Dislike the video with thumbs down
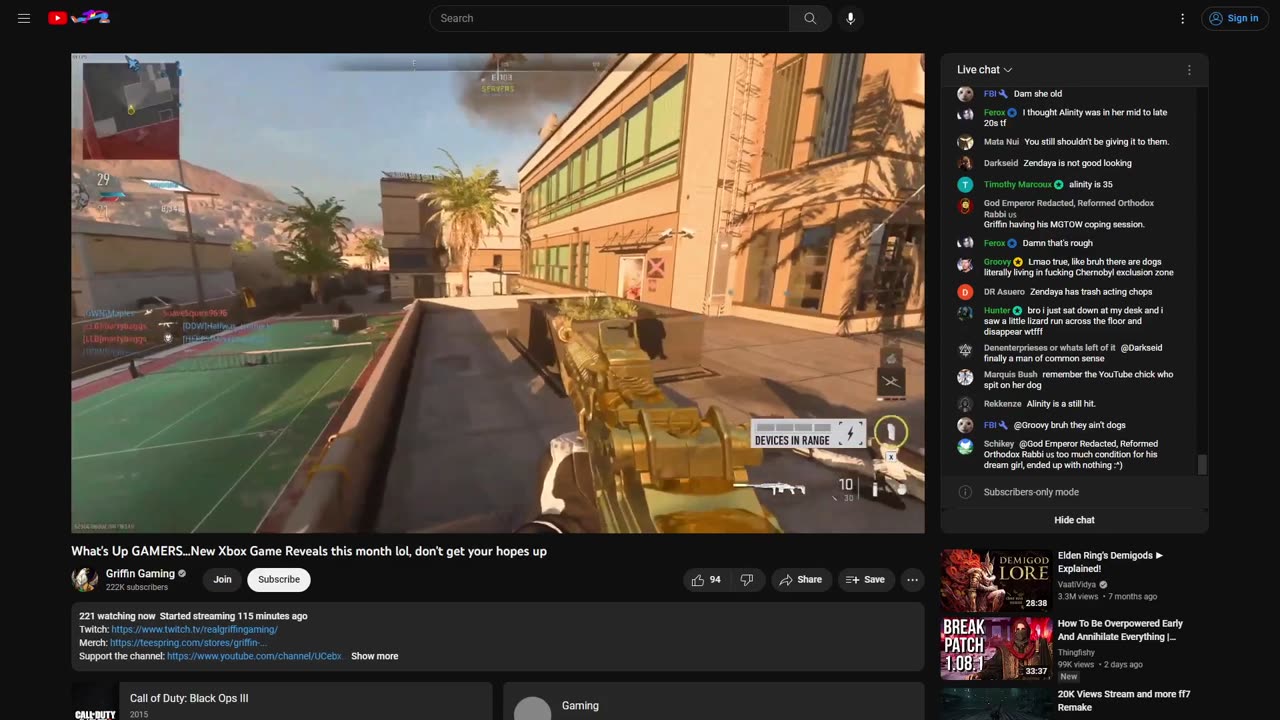This screenshot has height=720, width=1280. pyautogui.click(x=747, y=580)
